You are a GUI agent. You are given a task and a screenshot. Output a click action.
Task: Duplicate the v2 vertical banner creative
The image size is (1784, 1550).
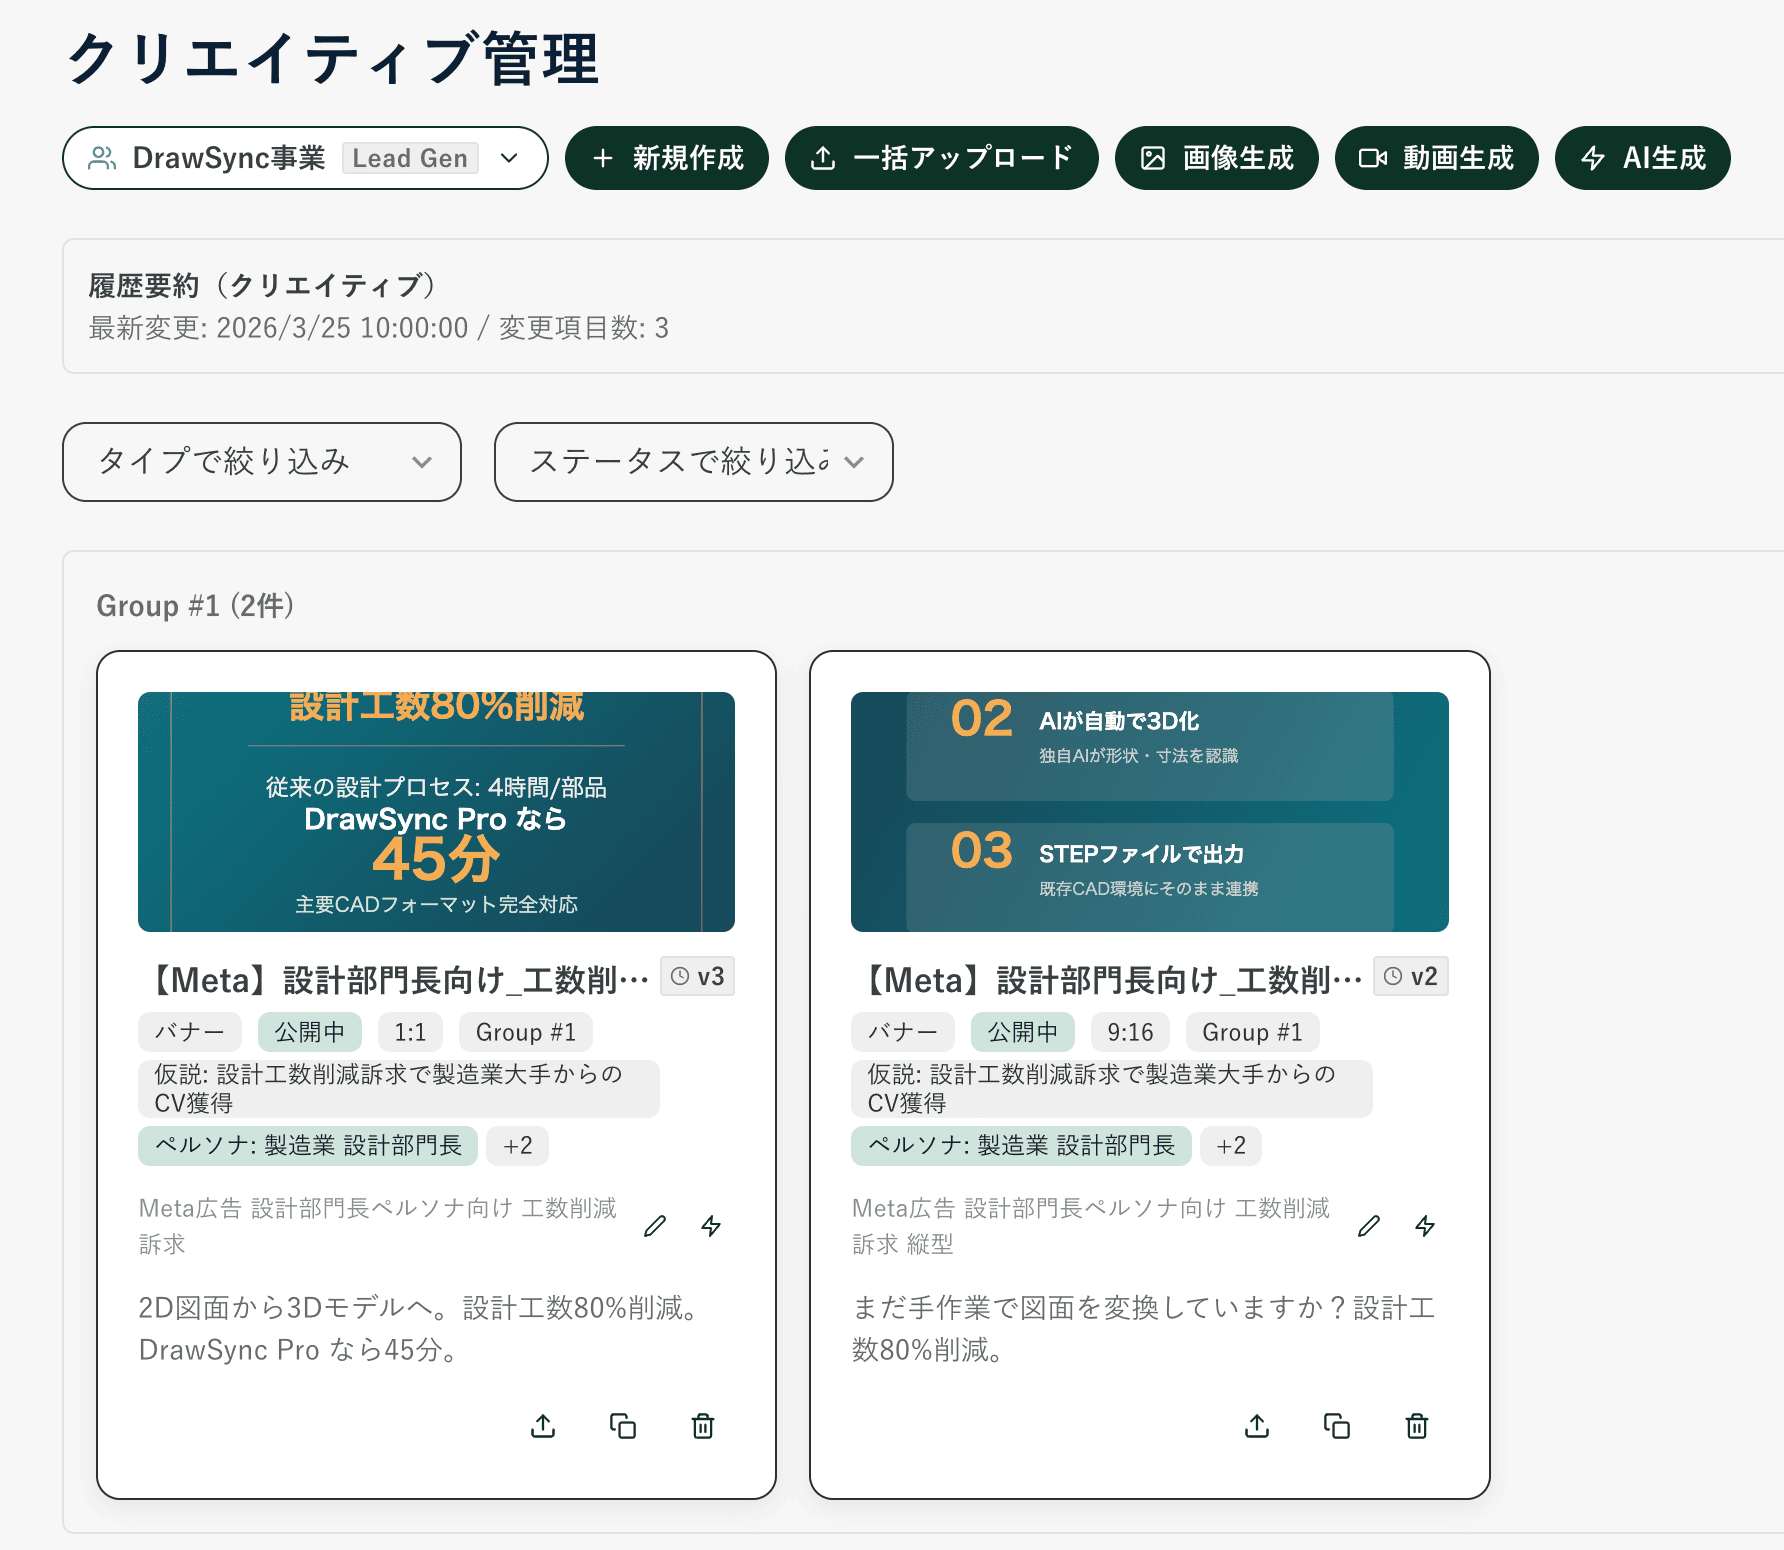pos(1336,1426)
